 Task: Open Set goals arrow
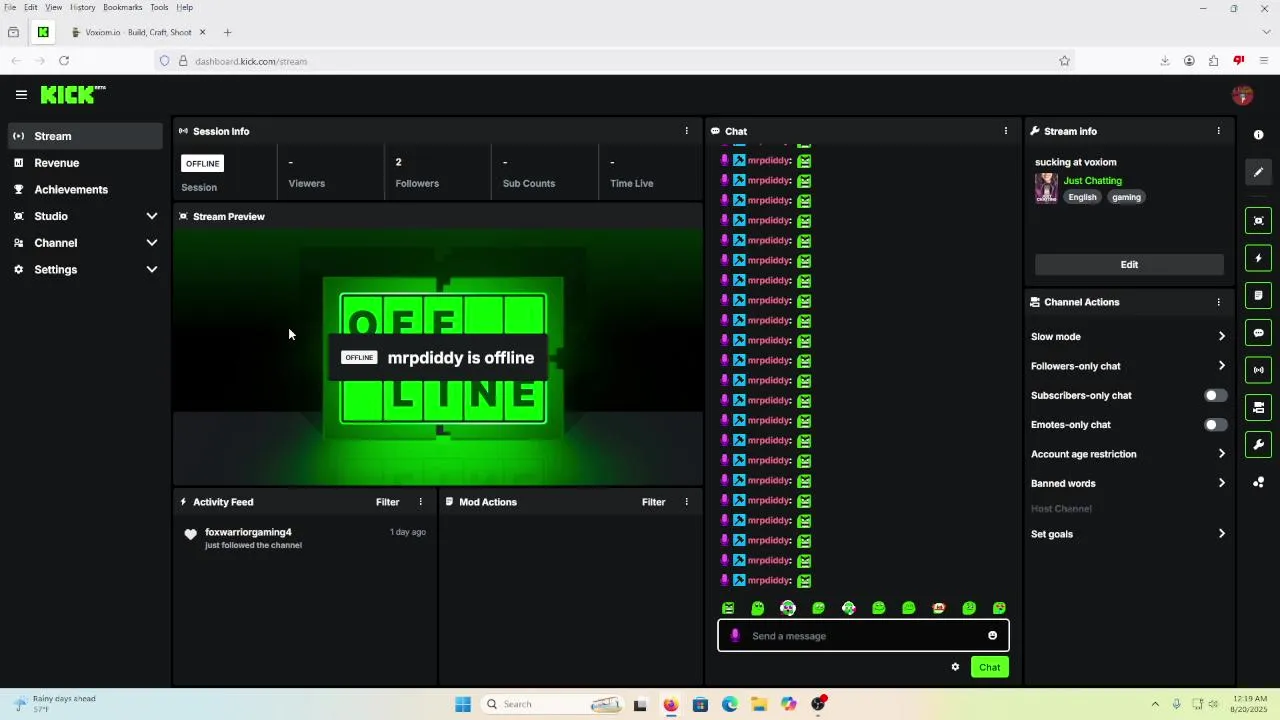1221,534
